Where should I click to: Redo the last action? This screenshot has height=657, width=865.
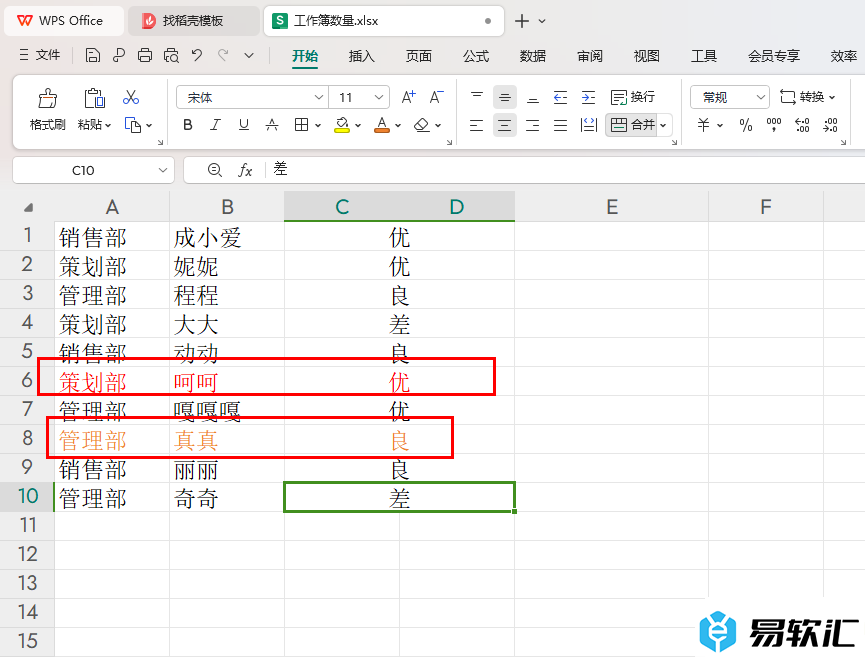pyautogui.click(x=223, y=55)
